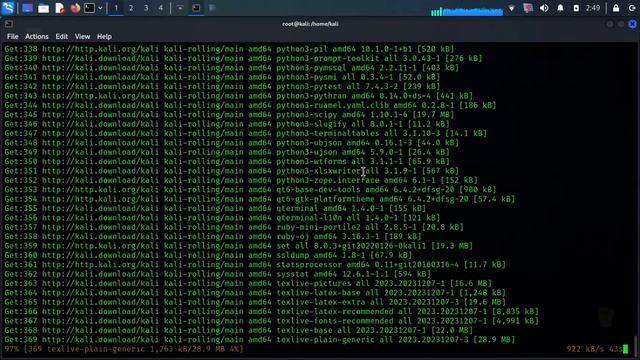This screenshot has height=360, width=640.
Task: Click the terminal vertical scrollbar
Action: point(635,345)
